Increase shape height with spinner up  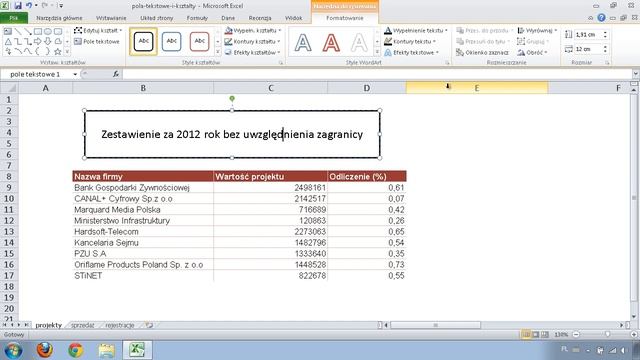(x=605, y=33)
